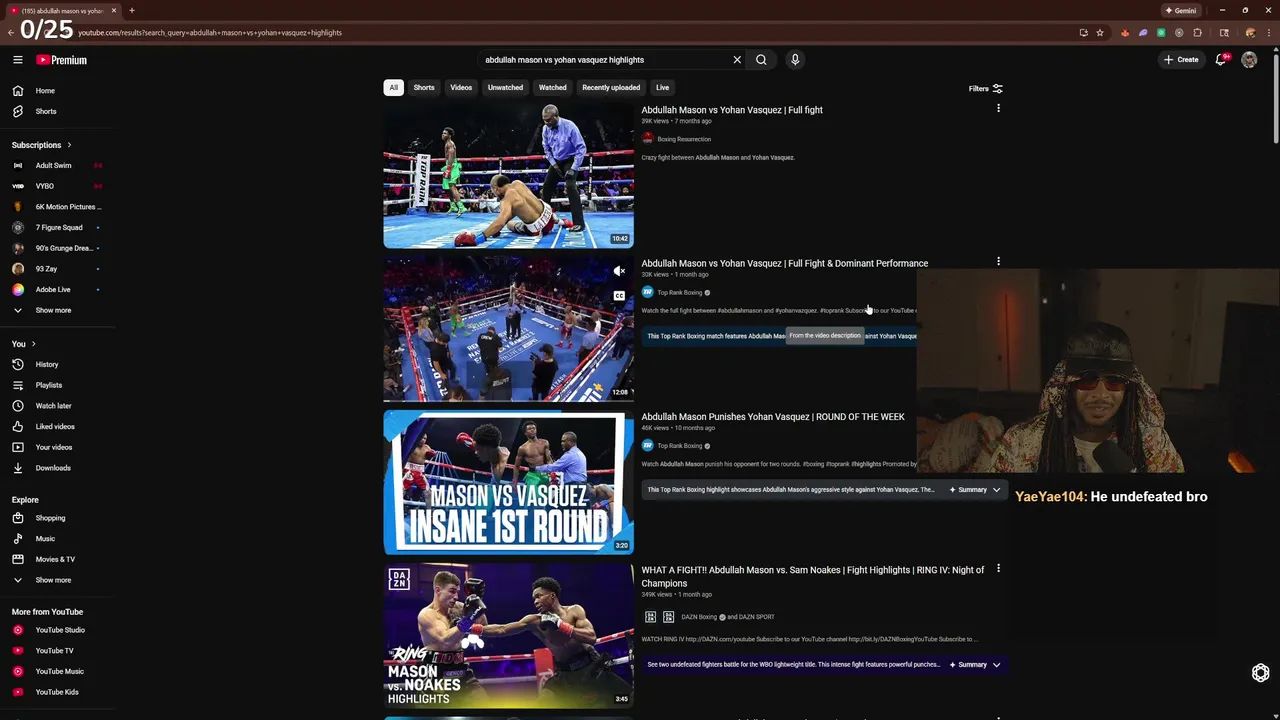1280x720 pixels.
Task: Bookmark this page with star icon
Action: pyautogui.click(x=1100, y=33)
